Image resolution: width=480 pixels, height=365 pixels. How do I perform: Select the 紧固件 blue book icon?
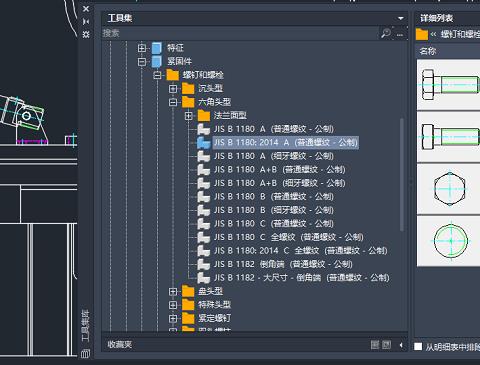(157, 61)
